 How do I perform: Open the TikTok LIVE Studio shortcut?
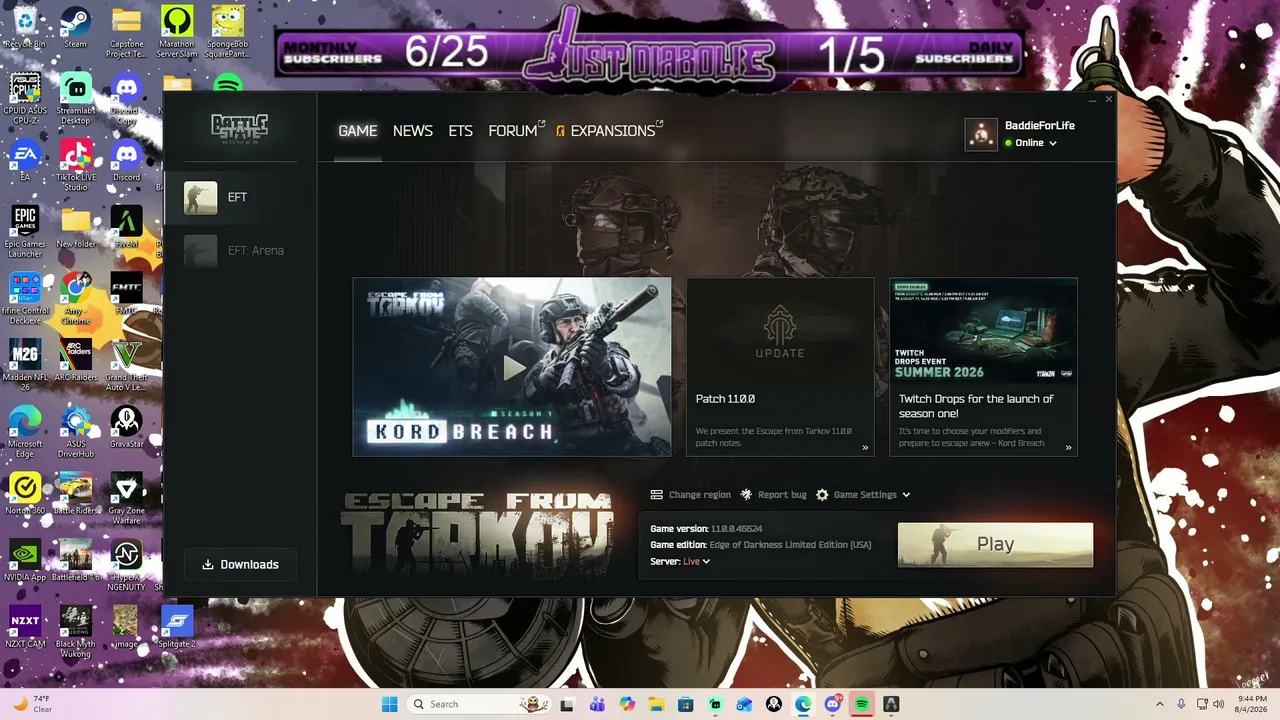tap(75, 165)
